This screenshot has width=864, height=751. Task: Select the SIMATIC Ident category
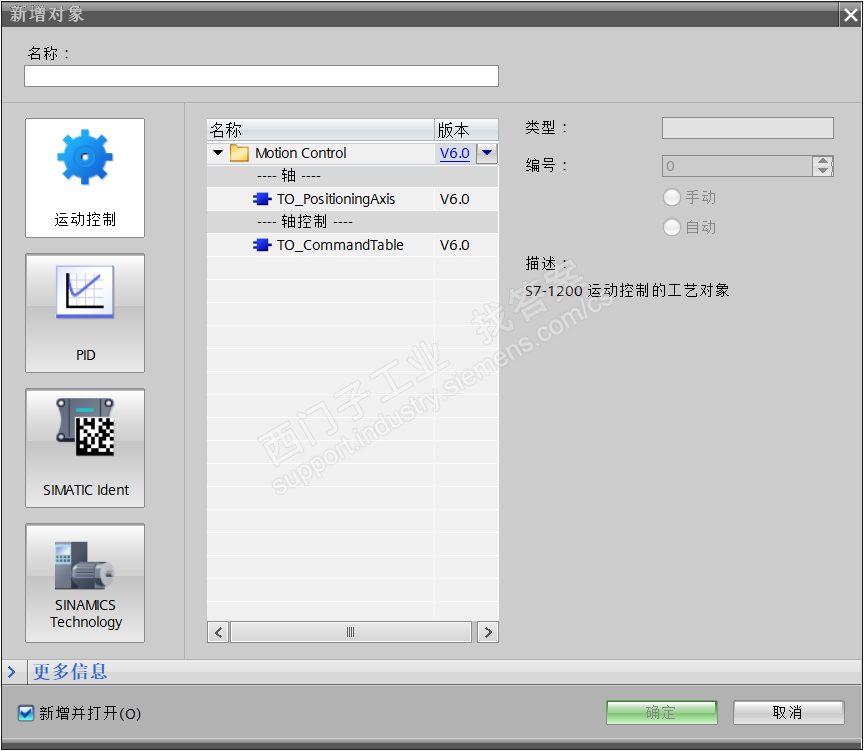click(85, 448)
